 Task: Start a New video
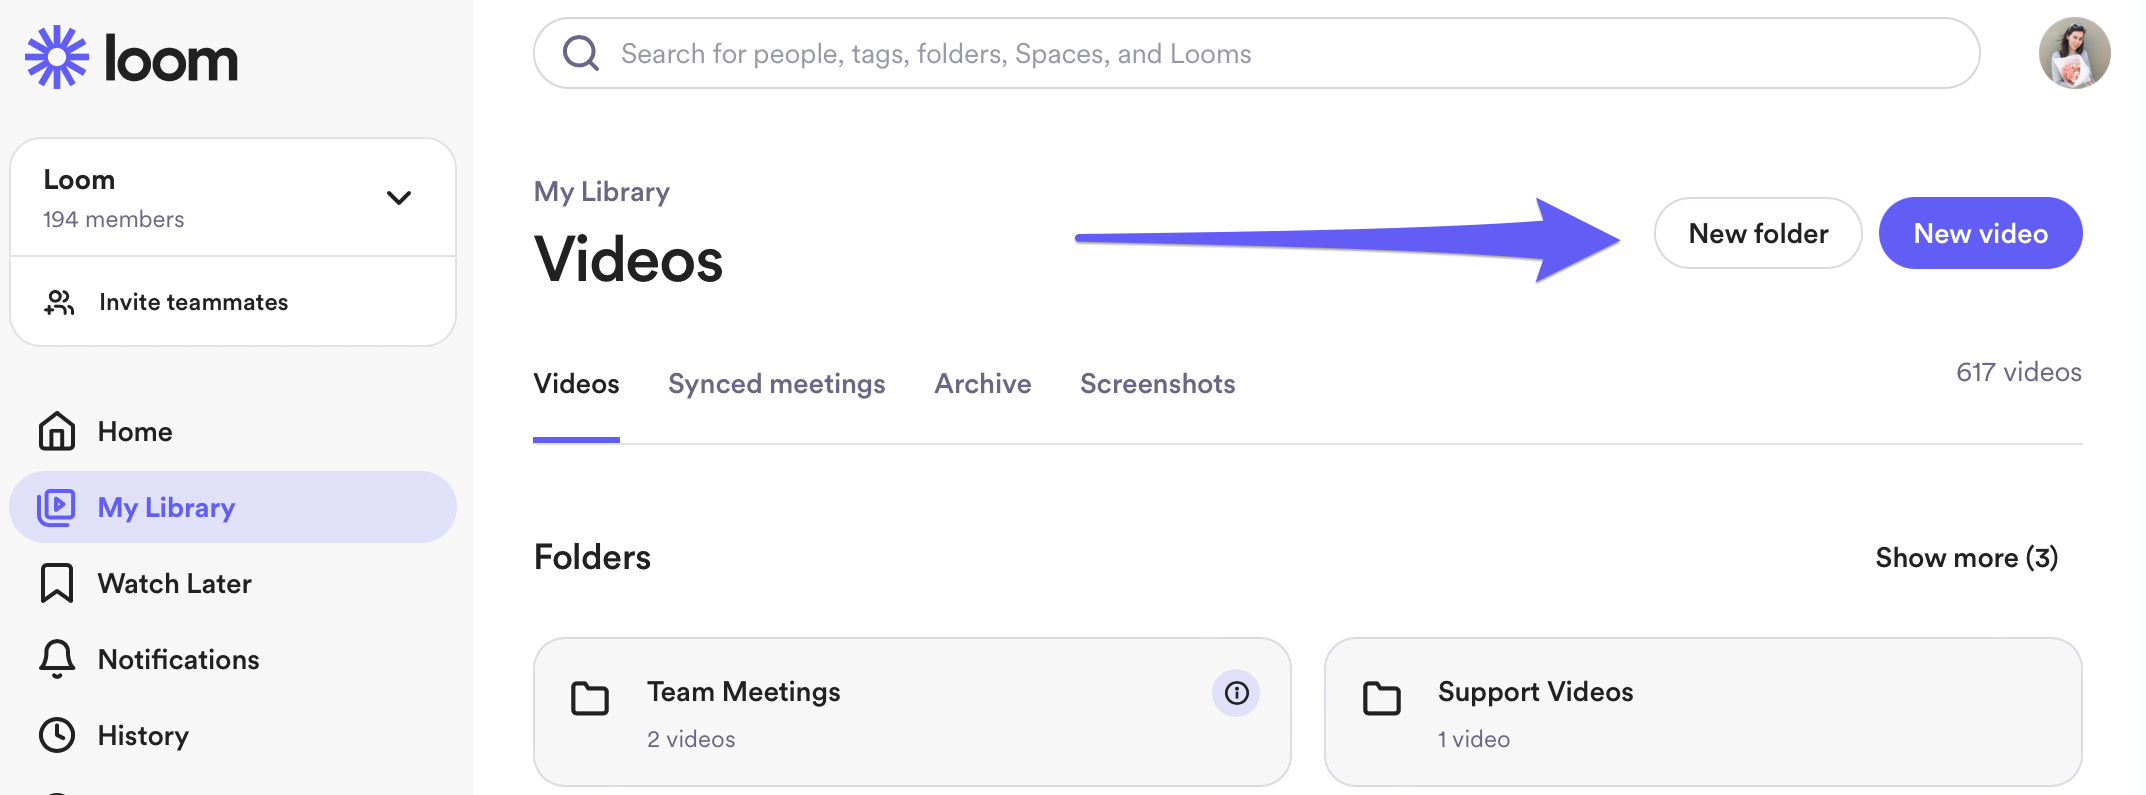(x=1980, y=234)
